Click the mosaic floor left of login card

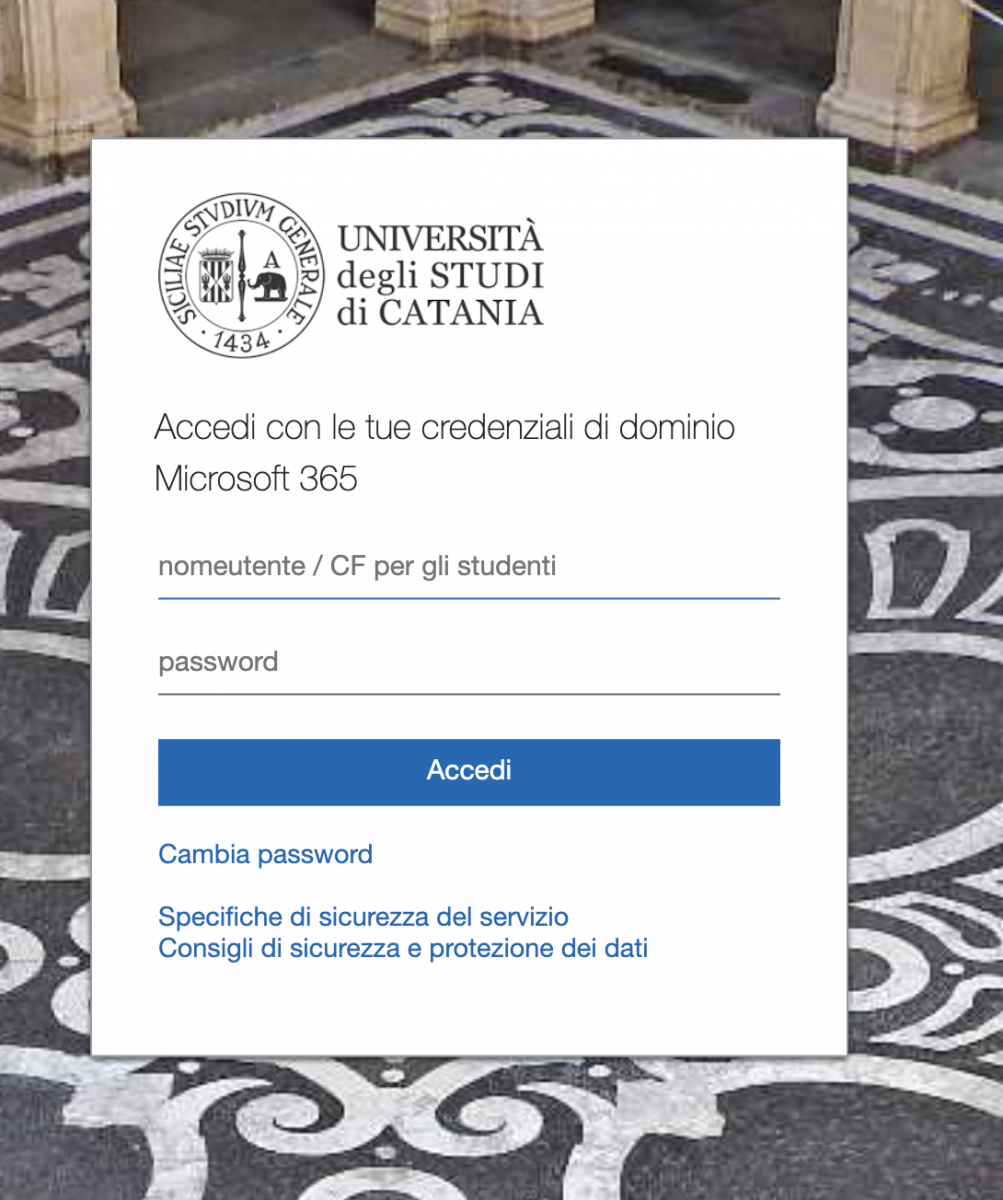[45, 600]
